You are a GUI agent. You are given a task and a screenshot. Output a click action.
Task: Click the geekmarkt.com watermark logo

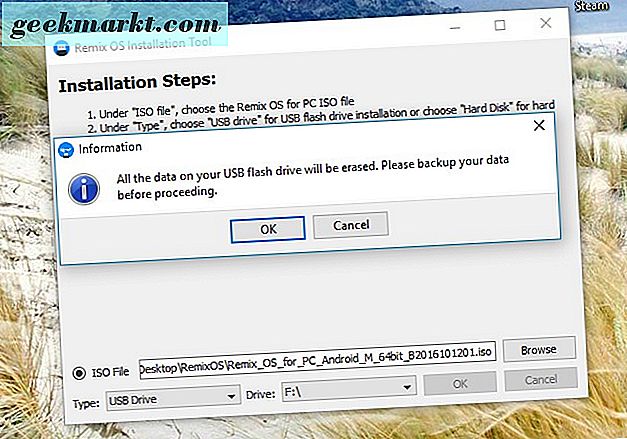(115, 24)
